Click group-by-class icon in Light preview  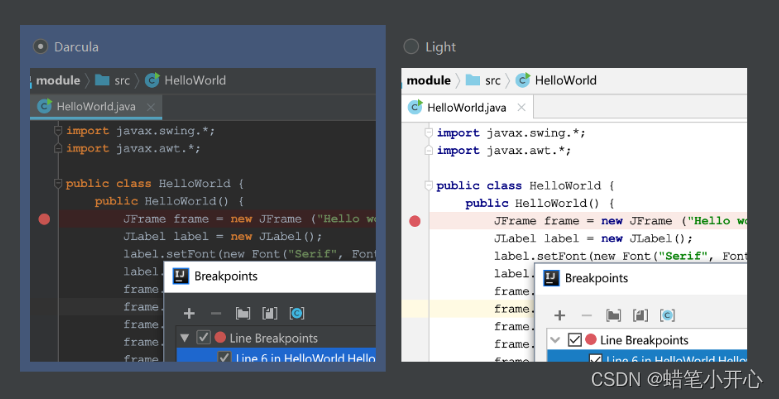(667, 316)
